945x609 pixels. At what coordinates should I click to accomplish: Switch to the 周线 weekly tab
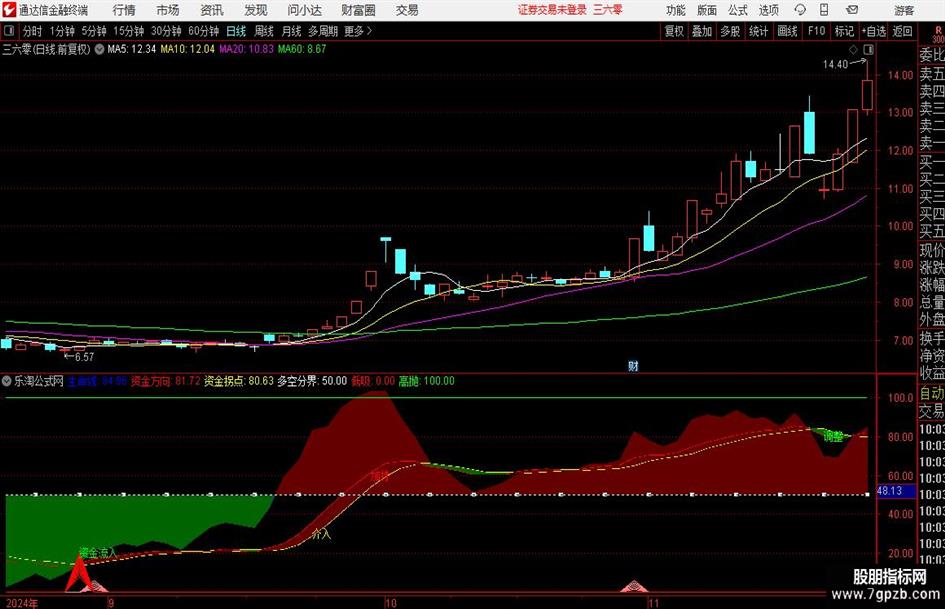264,31
